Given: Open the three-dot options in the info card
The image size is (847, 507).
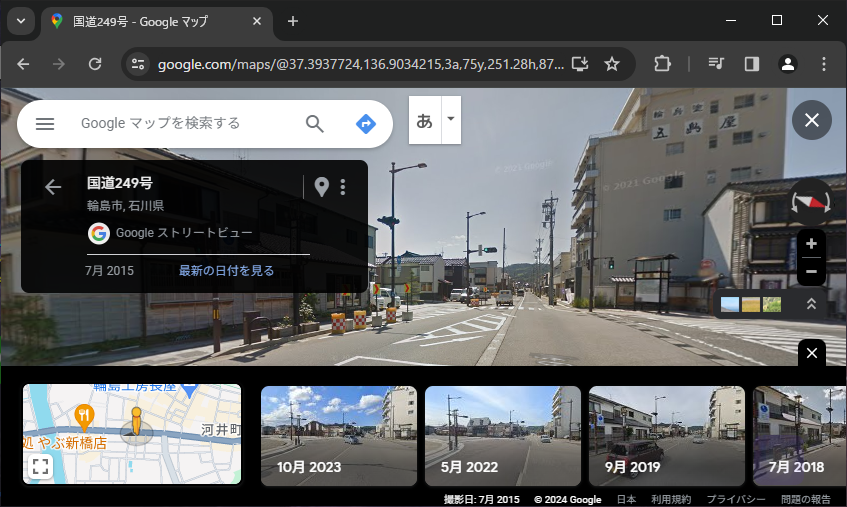Looking at the screenshot, I should pos(343,187).
